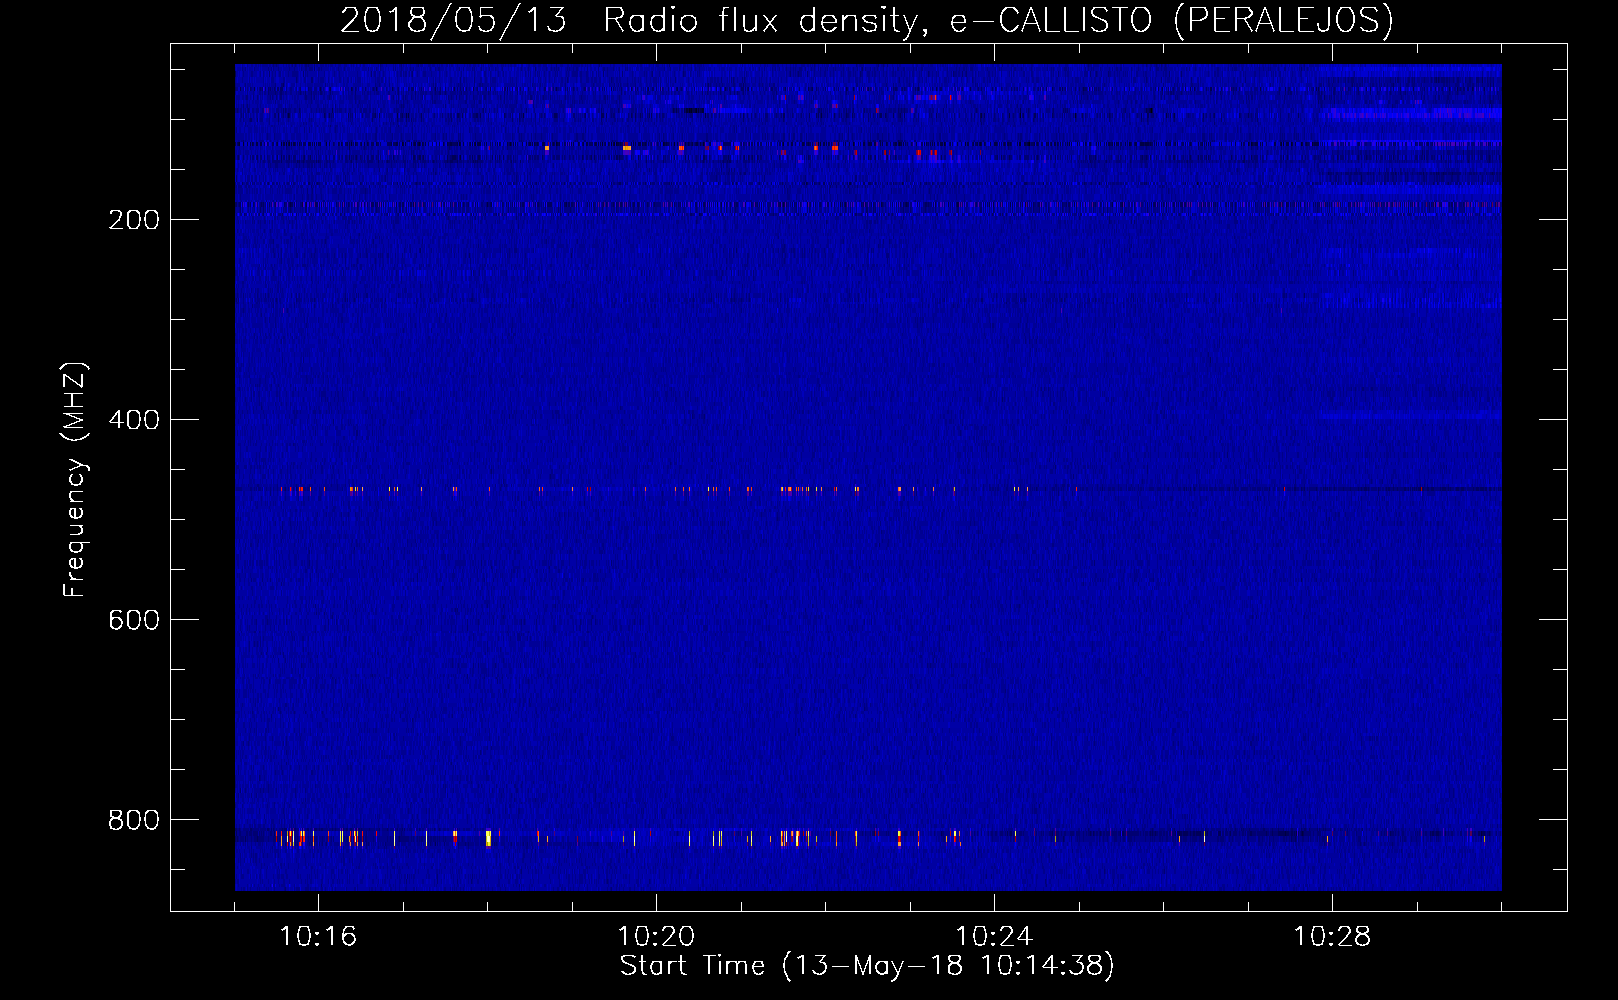Viewport: 1618px width, 1000px height.
Task: Click the 10:20 time tick label
Action: click(x=656, y=937)
